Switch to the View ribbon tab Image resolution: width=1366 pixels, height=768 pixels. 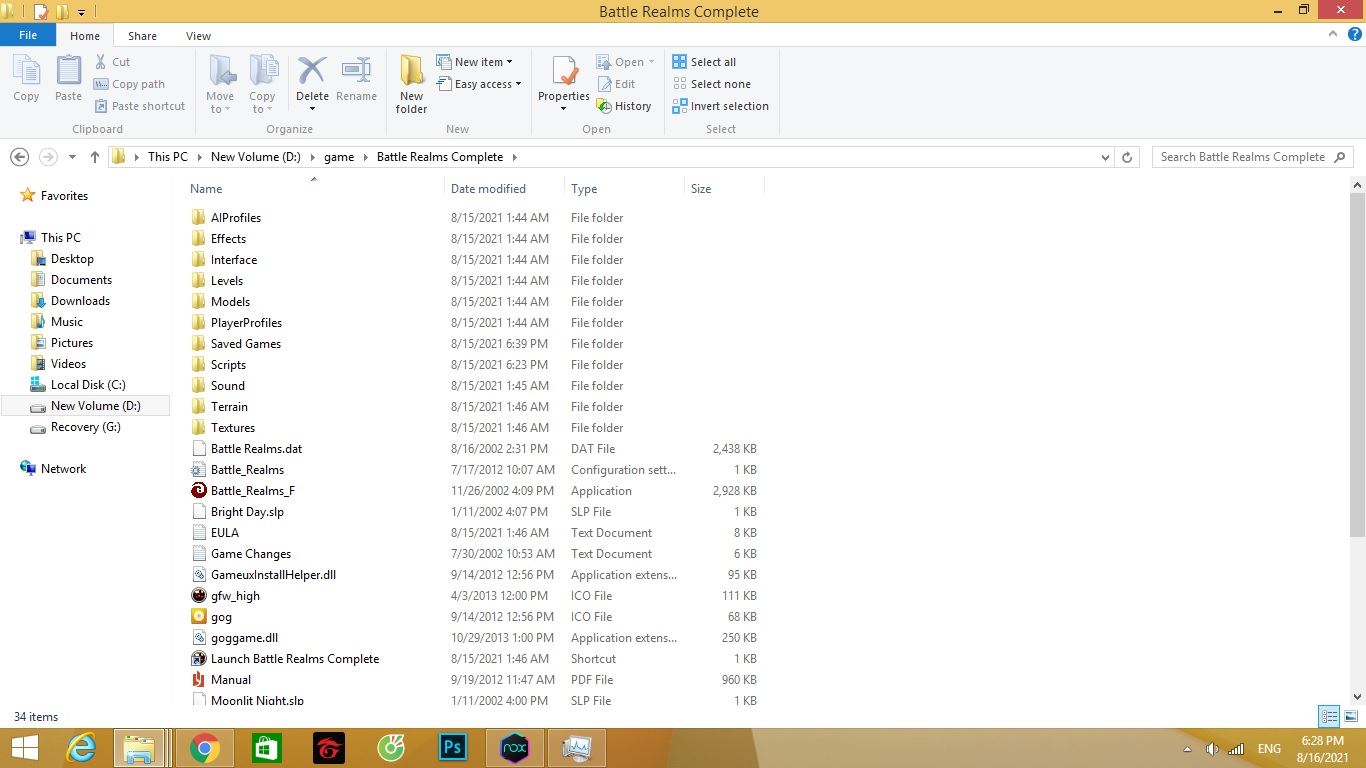click(x=198, y=36)
